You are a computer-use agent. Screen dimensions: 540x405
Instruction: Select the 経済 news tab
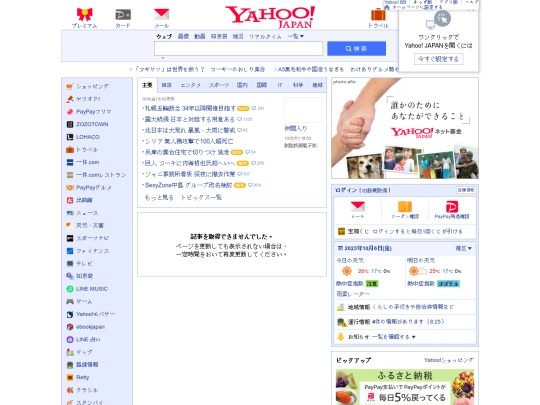click(x=166, y=85)
